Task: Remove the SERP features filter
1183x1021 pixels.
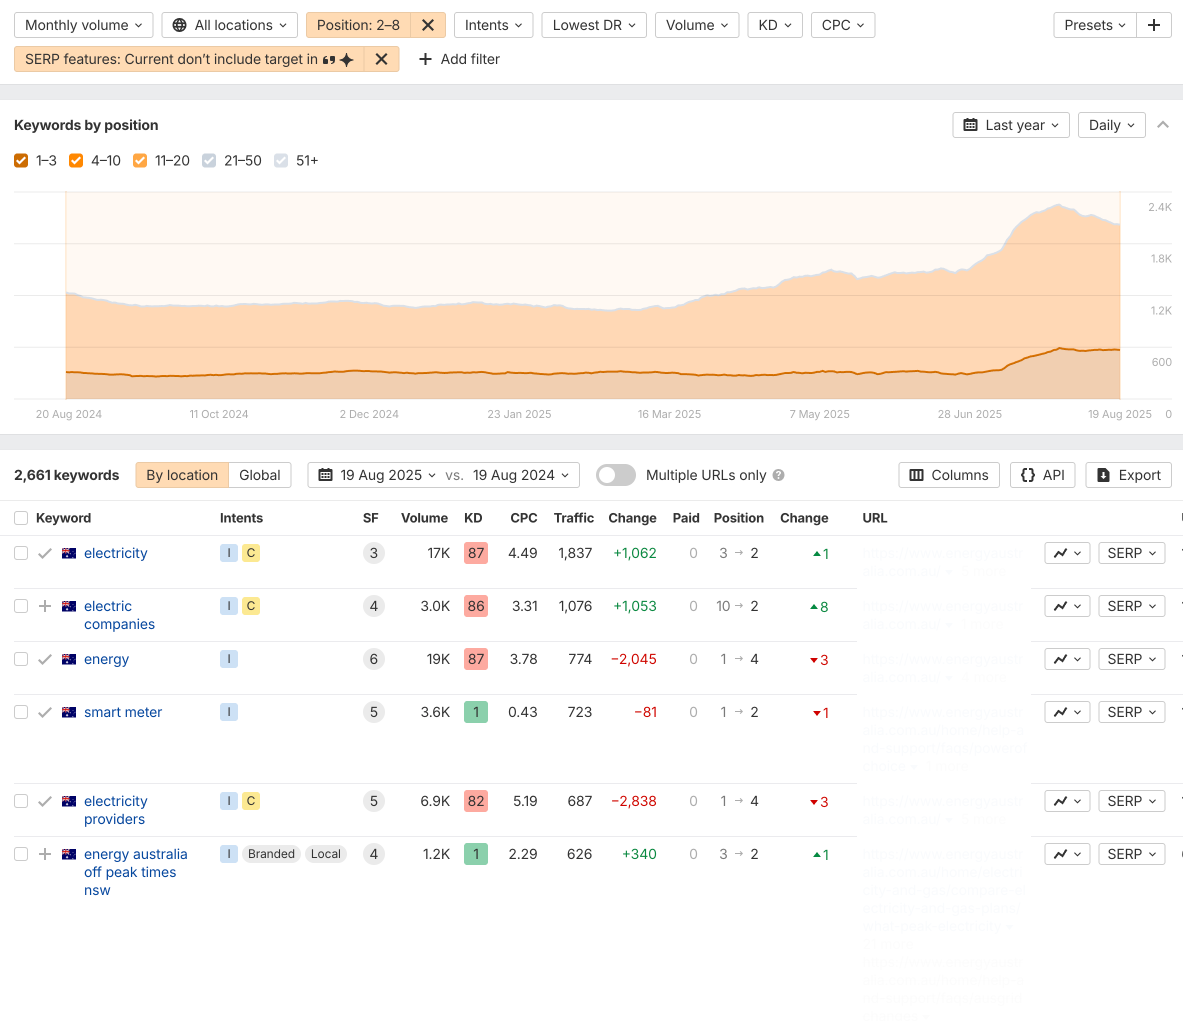Action: pos(381,59)
